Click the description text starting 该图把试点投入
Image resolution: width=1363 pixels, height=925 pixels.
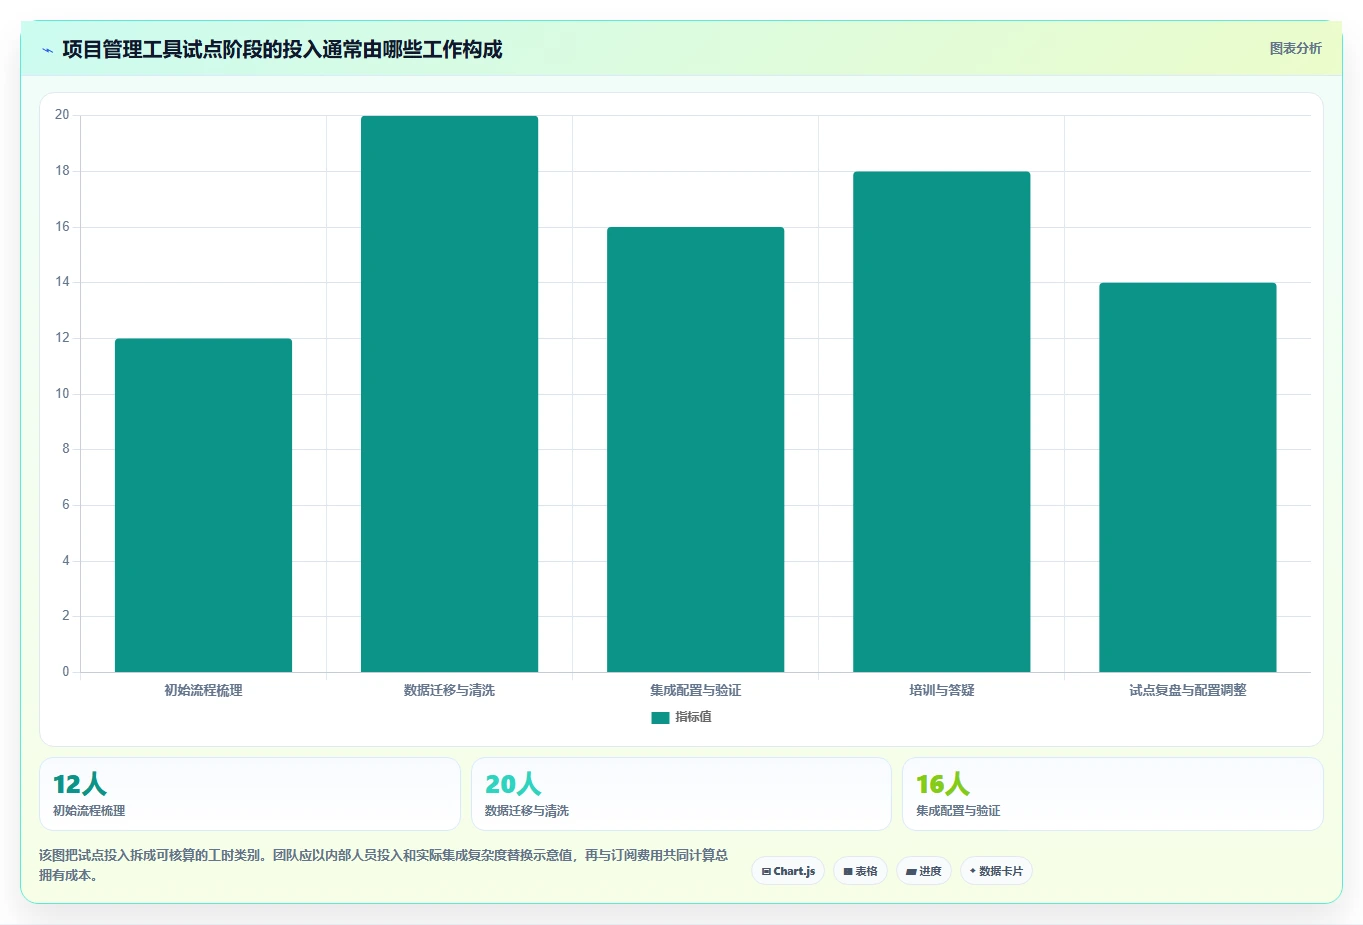coord(383,865)
